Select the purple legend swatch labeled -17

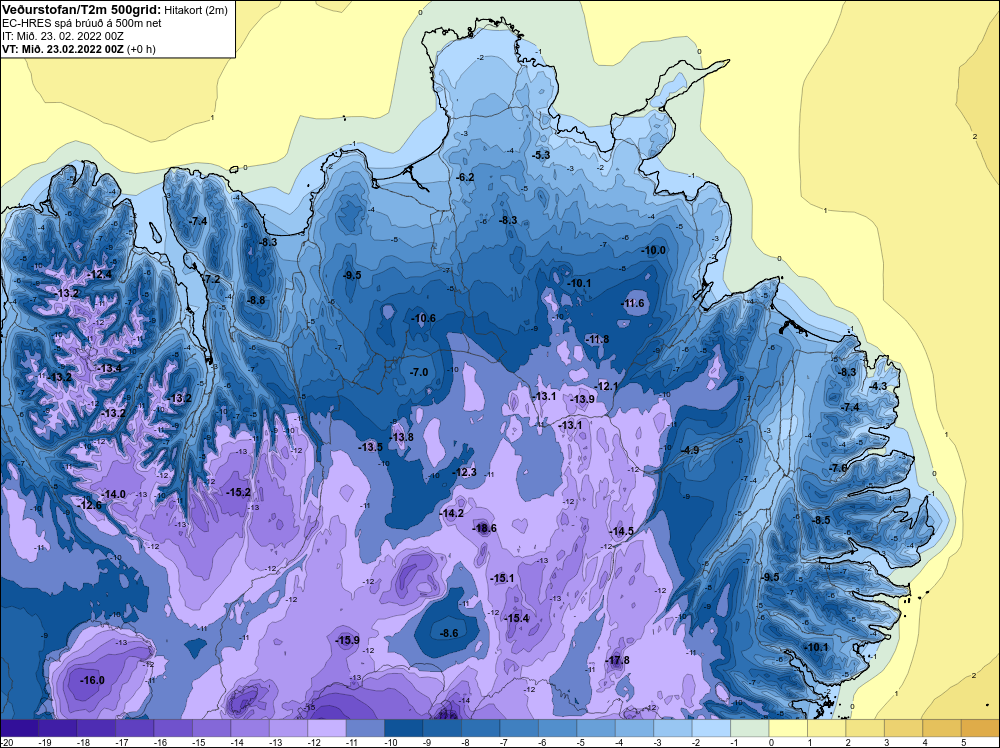click(x=135, y=728)
